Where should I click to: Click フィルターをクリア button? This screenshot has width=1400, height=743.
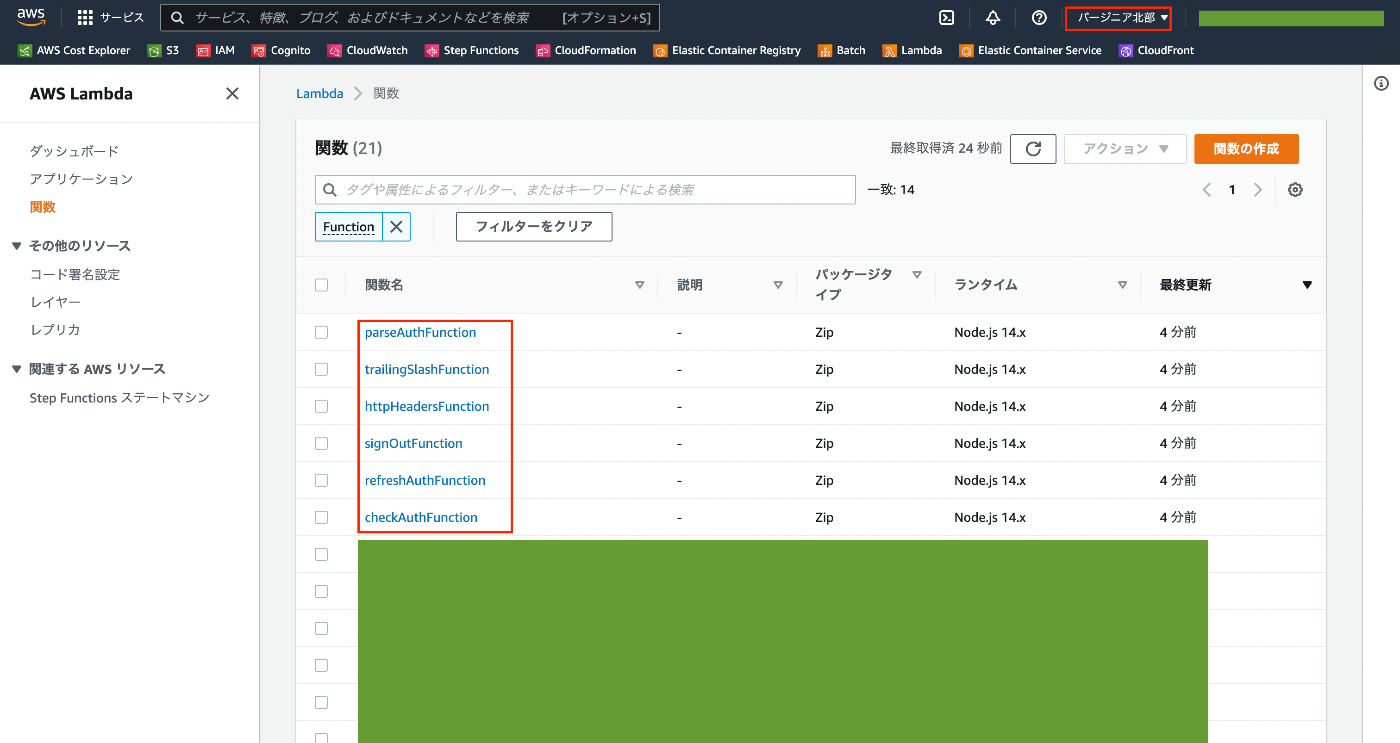click(534, 227)
